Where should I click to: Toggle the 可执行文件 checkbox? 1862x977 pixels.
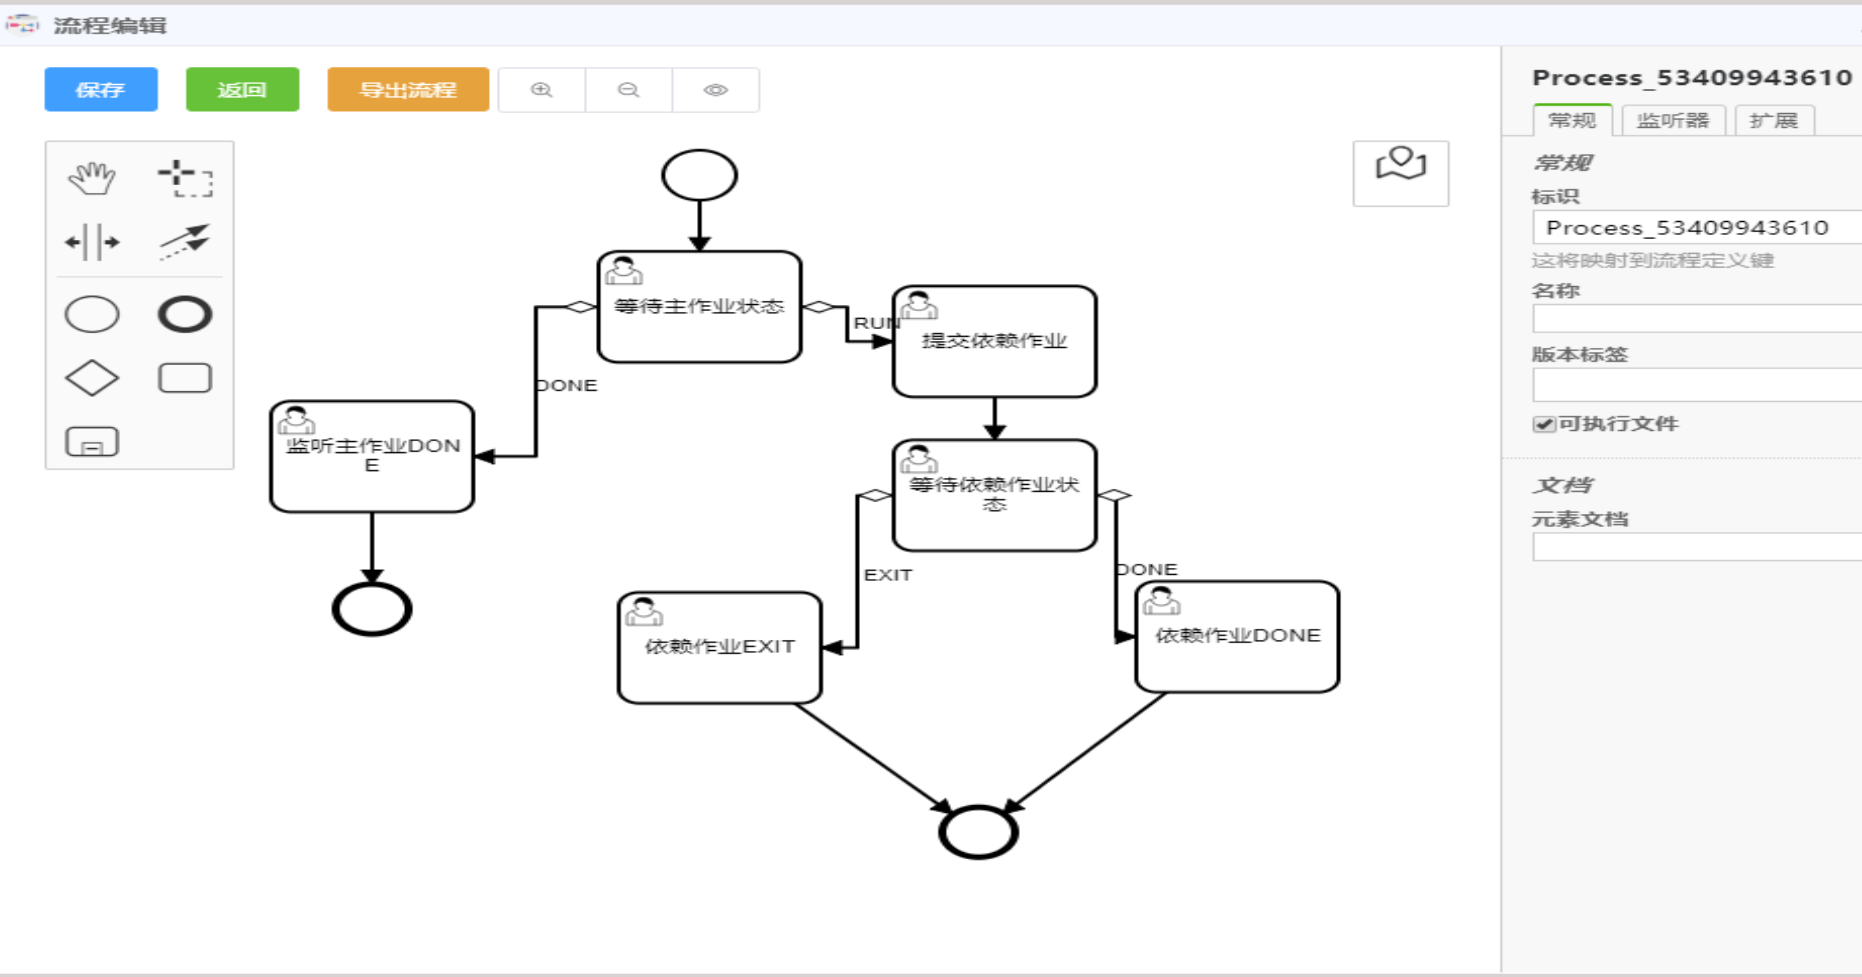[1543, 424]
